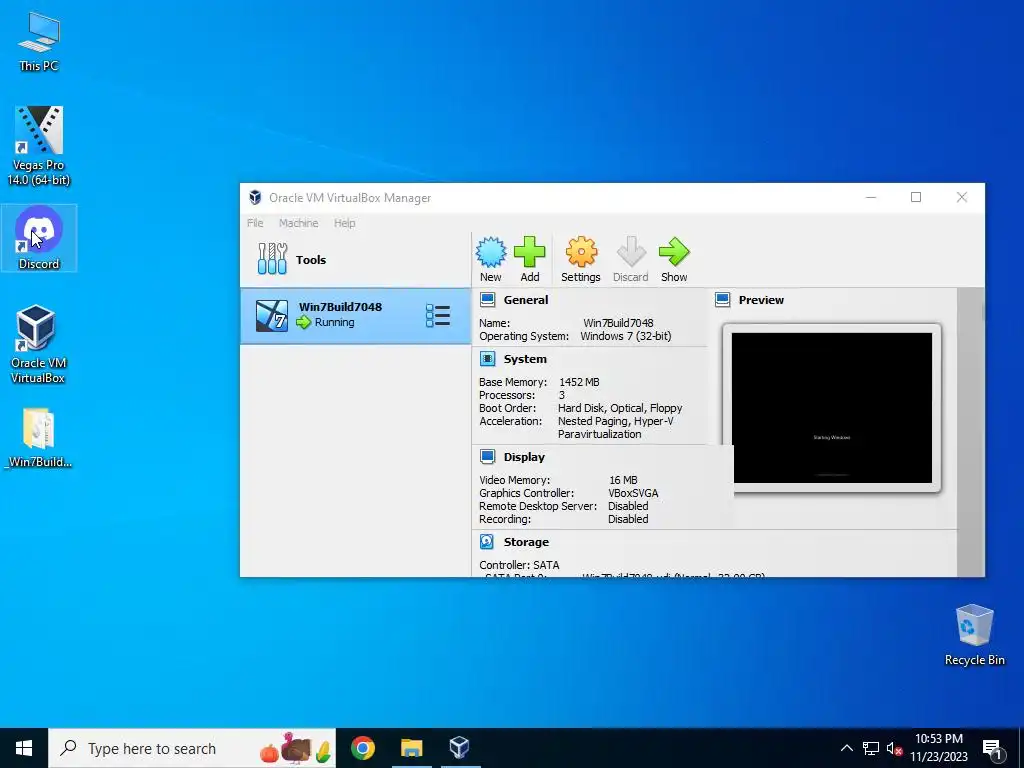Click the Preview section monitor icon

tap(722, 300)
